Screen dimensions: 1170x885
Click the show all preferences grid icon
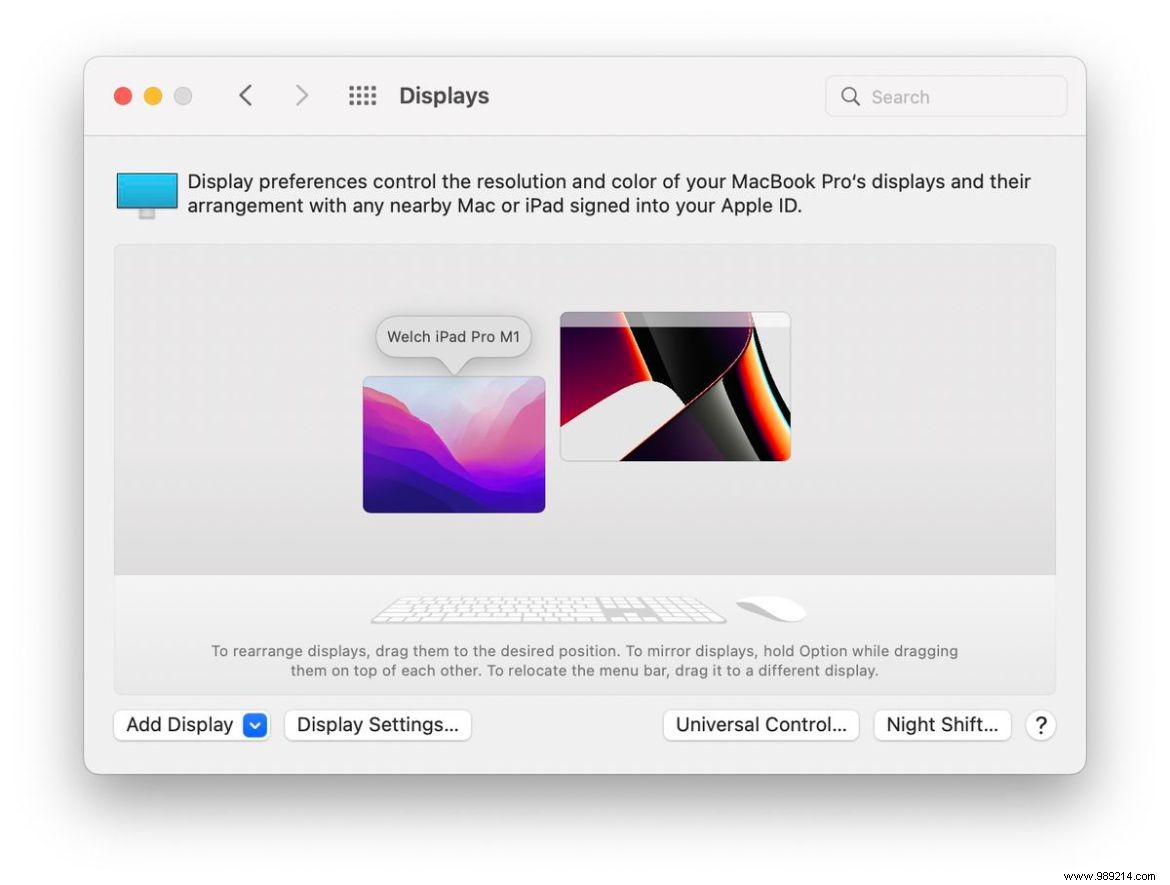point(362,95)
